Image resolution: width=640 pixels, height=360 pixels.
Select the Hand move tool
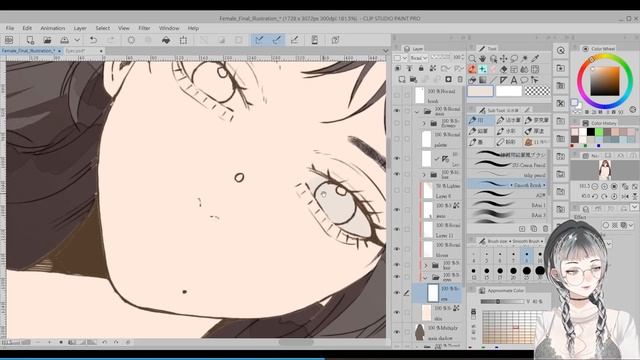pos(482,58)
